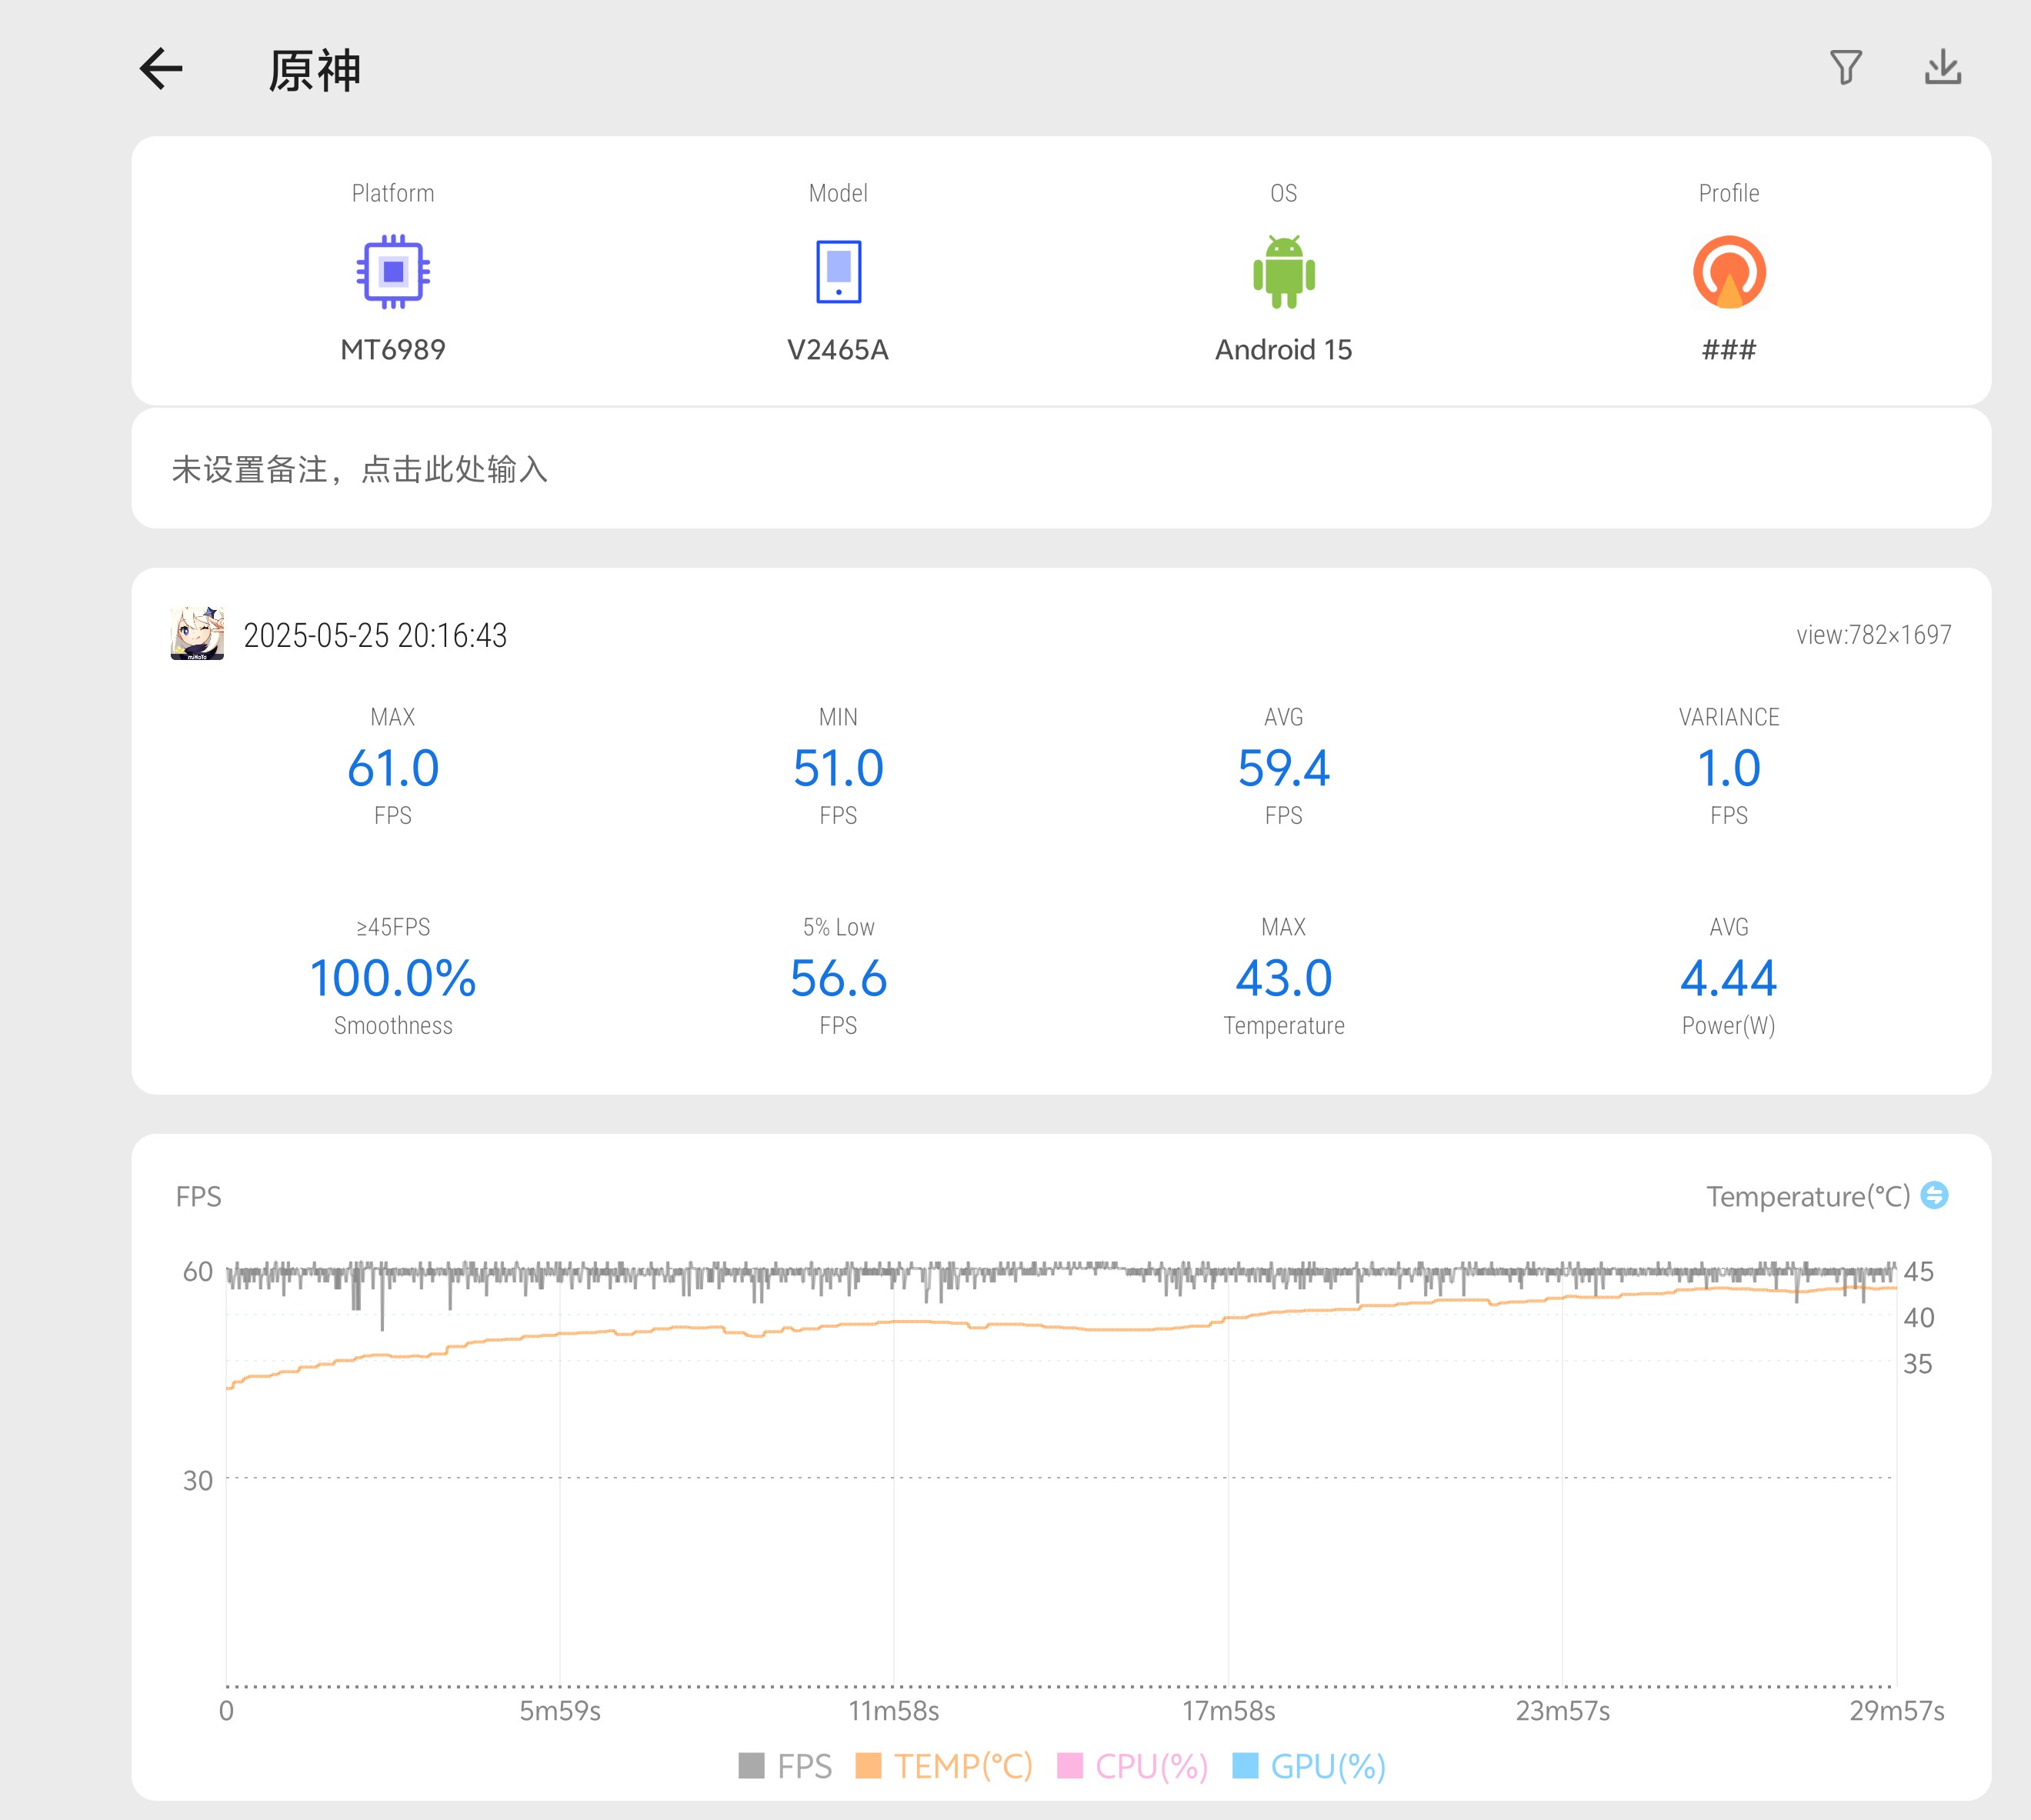Toggle GPU(%) series in chart legend
2031x1820 pixels.
pos(1309,1766)
